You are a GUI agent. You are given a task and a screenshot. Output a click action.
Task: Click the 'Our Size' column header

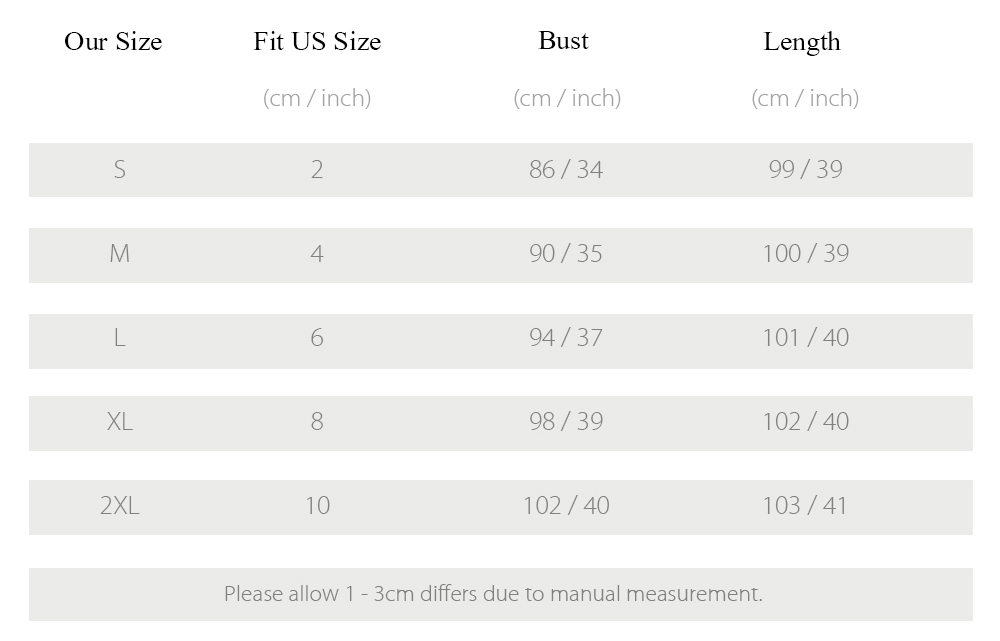[x=113, y=41]
